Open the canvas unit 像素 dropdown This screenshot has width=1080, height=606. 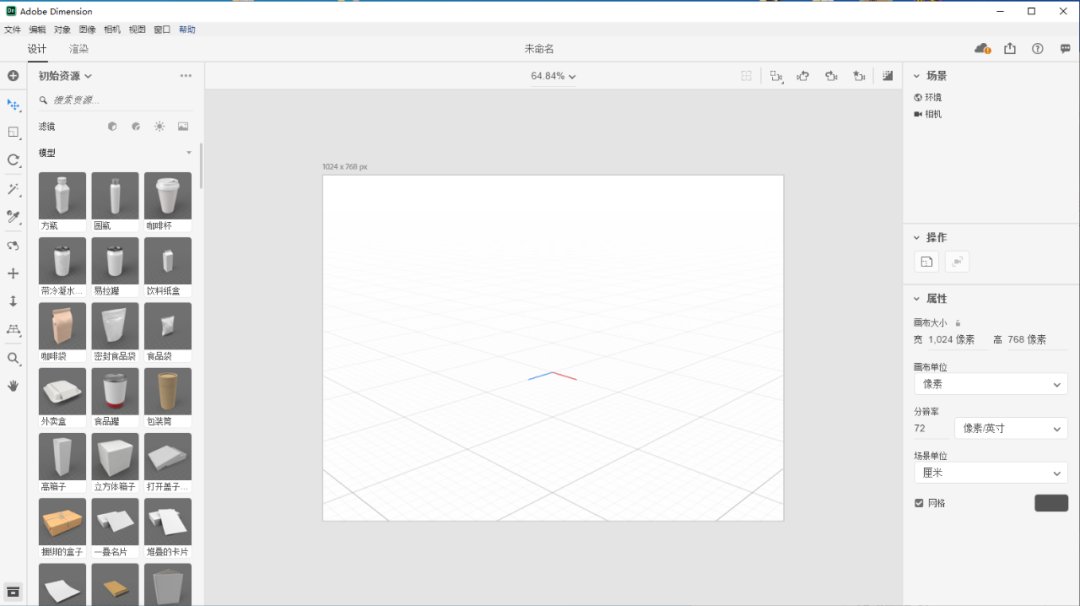(x=990, y=384)
